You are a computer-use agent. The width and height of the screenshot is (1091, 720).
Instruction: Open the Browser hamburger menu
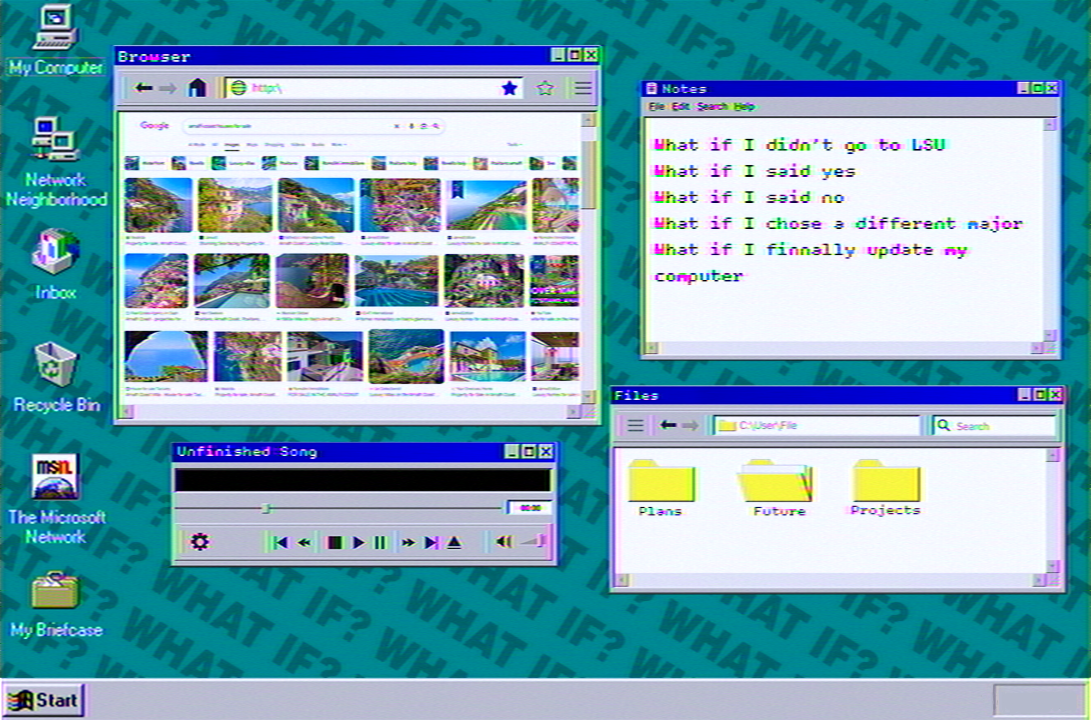(582, 88)
